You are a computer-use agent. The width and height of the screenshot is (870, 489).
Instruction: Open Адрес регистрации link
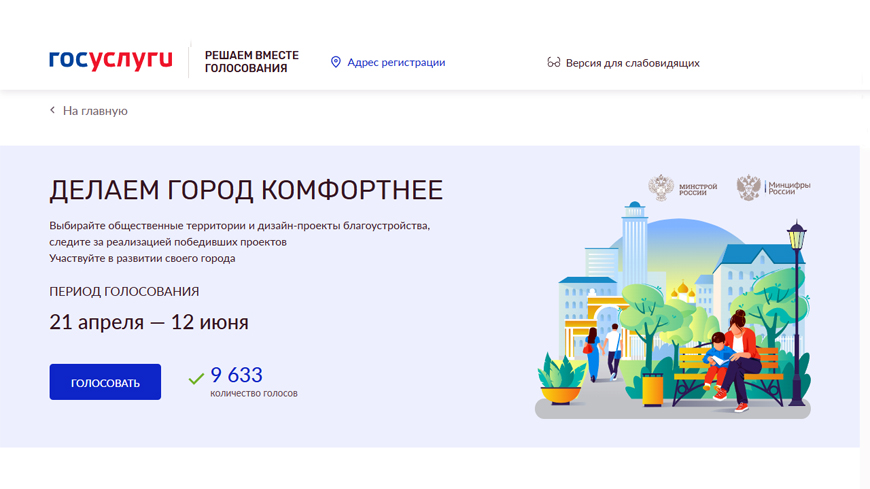point(396,62)
